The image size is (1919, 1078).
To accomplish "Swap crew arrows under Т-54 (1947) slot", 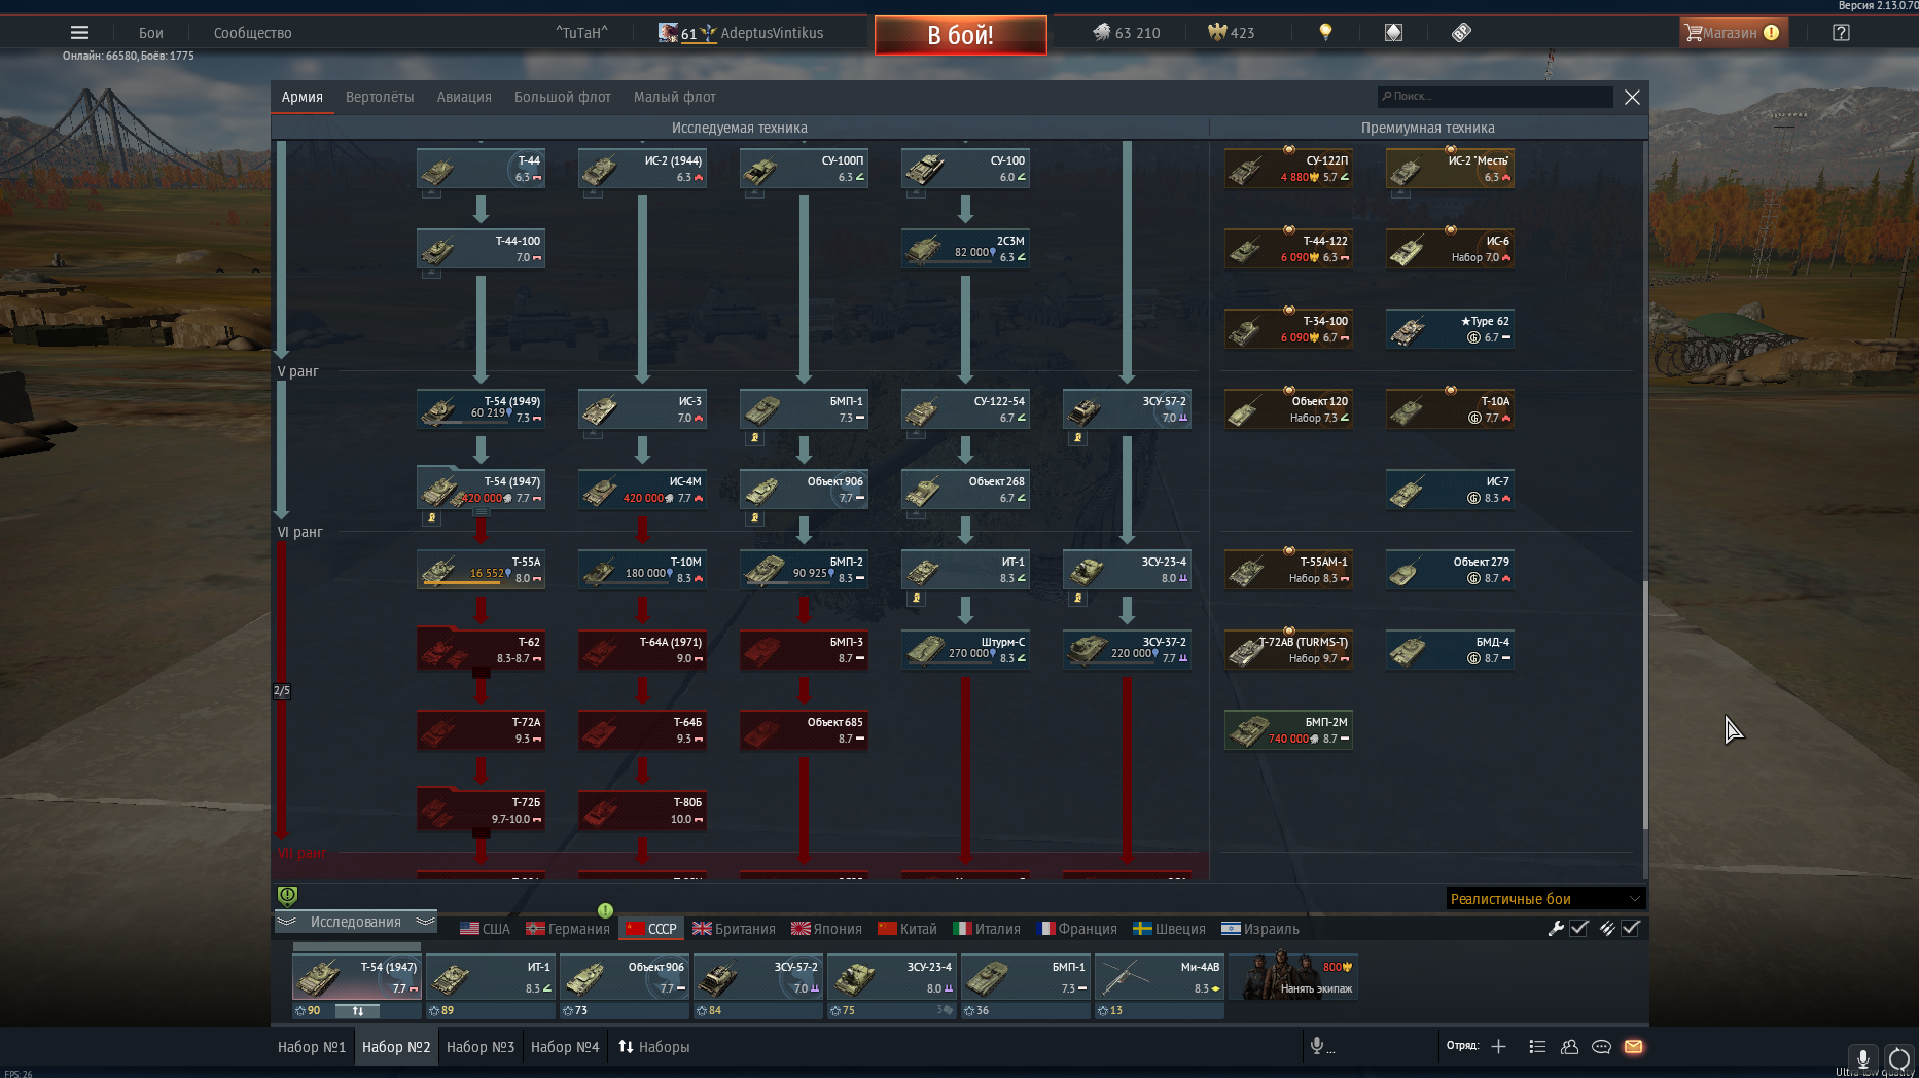I will coord(357,1010).
